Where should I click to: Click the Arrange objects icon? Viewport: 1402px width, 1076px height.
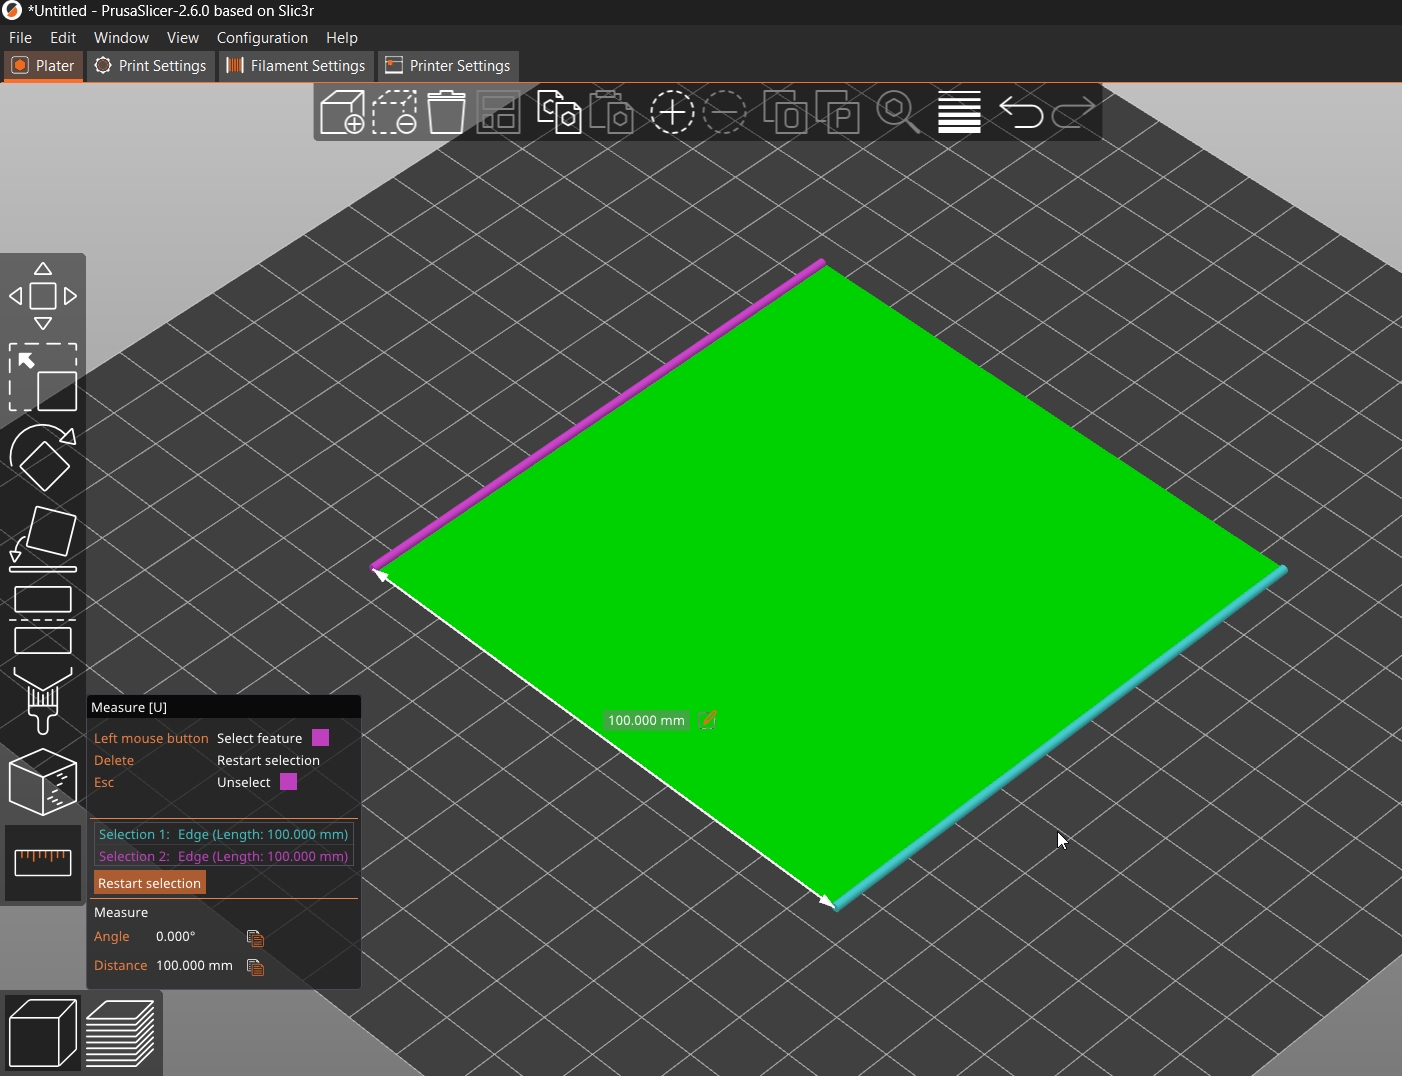[x=499, y=112]
